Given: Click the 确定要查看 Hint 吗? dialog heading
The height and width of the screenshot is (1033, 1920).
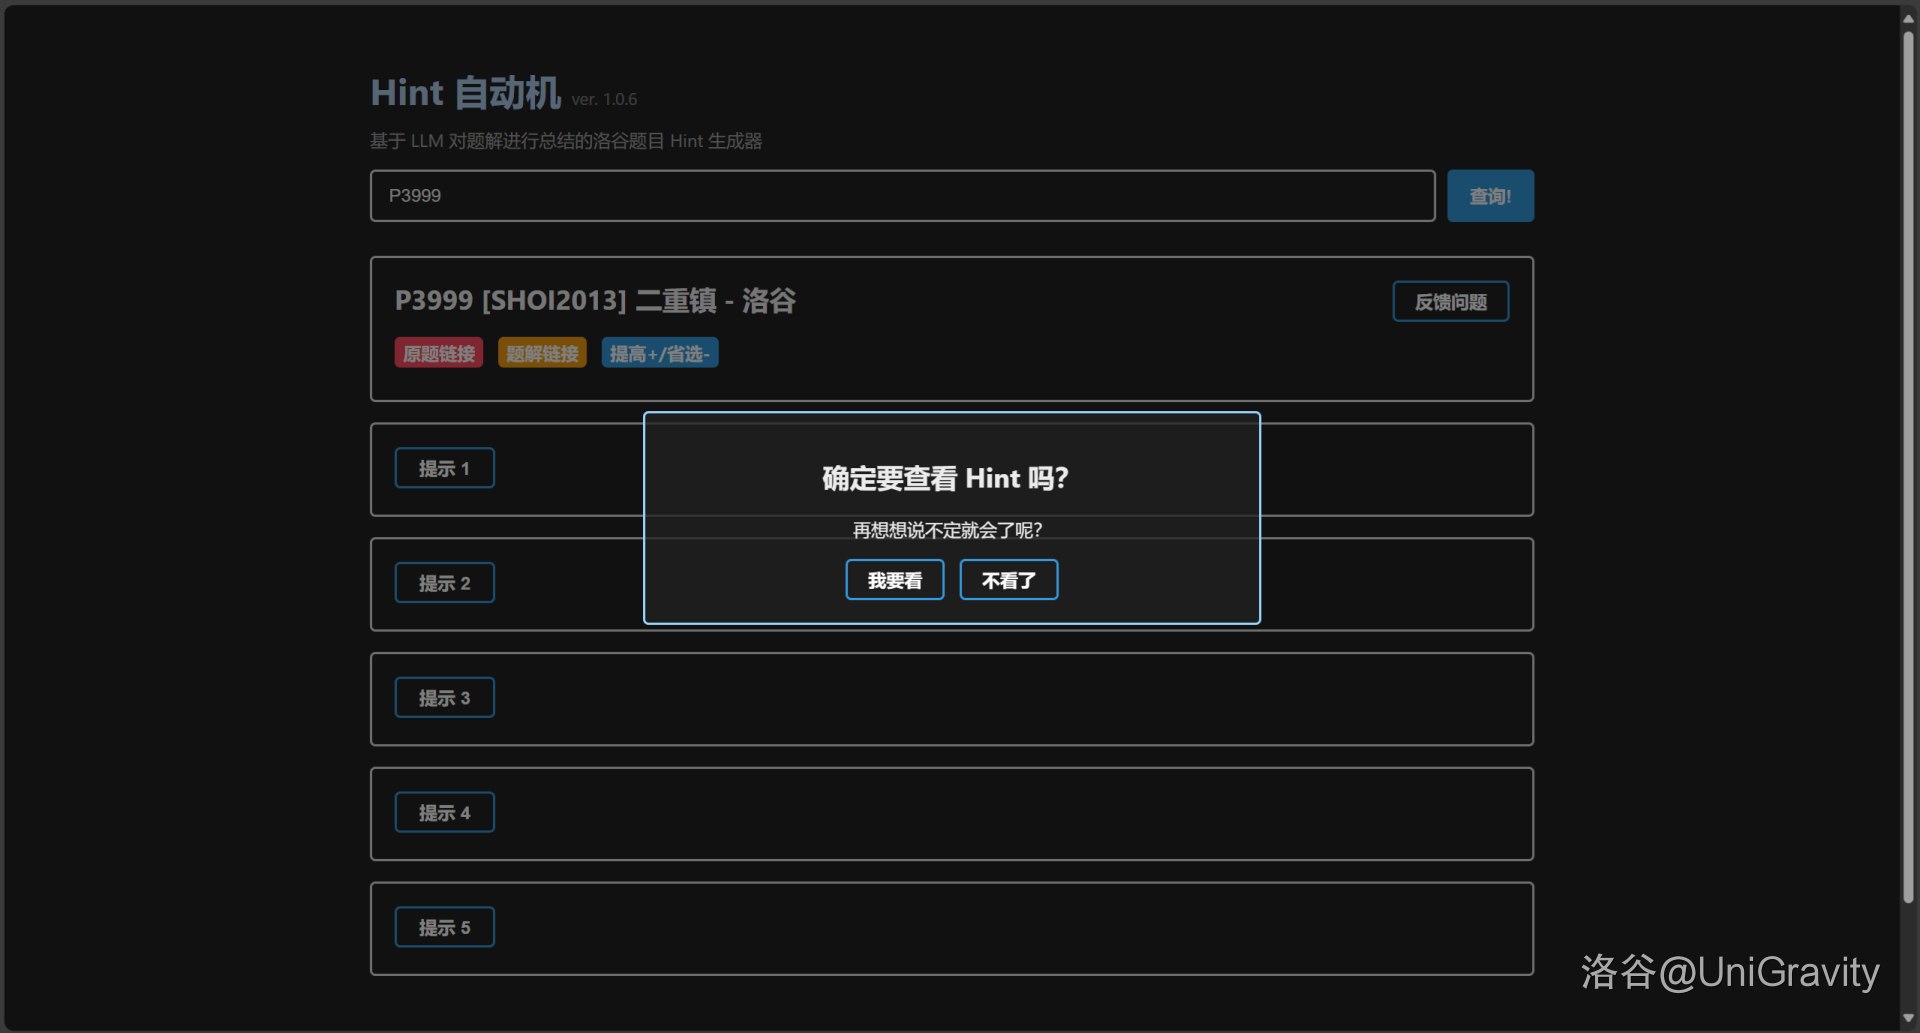Looking at the screenshot, I should (x=945, y=479).
